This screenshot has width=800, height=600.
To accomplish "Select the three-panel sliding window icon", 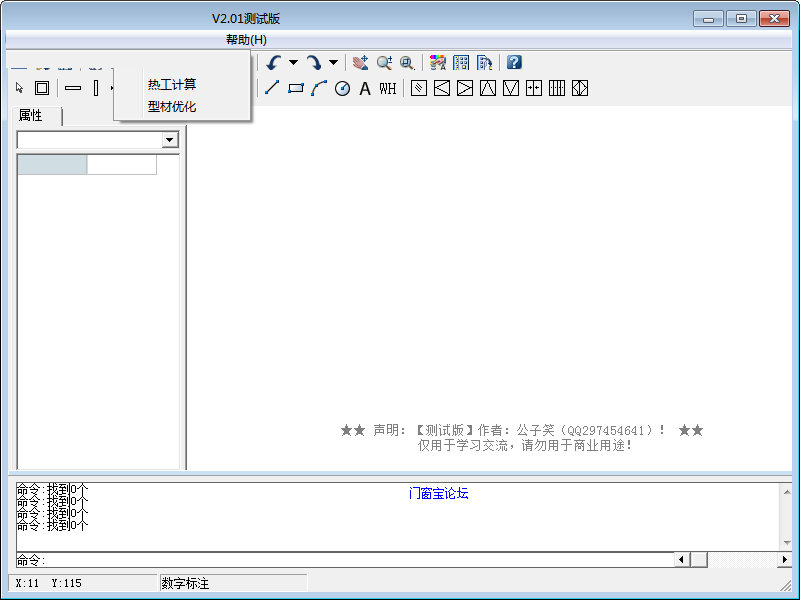I will tap(557, 88).
